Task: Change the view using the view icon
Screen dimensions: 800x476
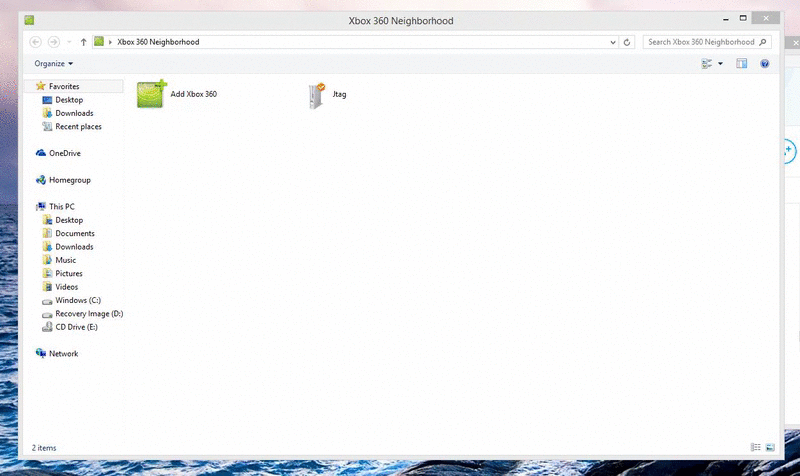Action: point(707,63)
